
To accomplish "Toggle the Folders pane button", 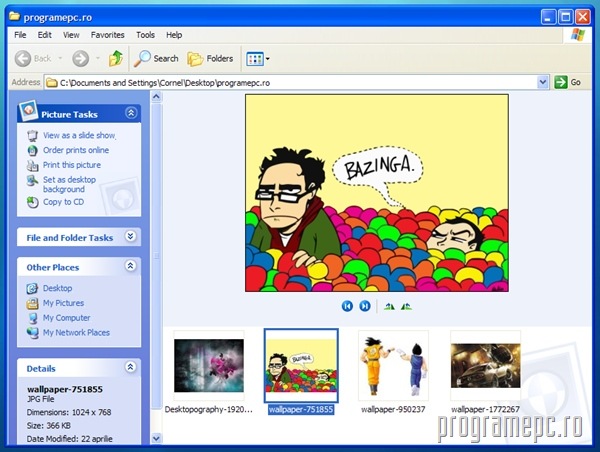I will 210,59.
